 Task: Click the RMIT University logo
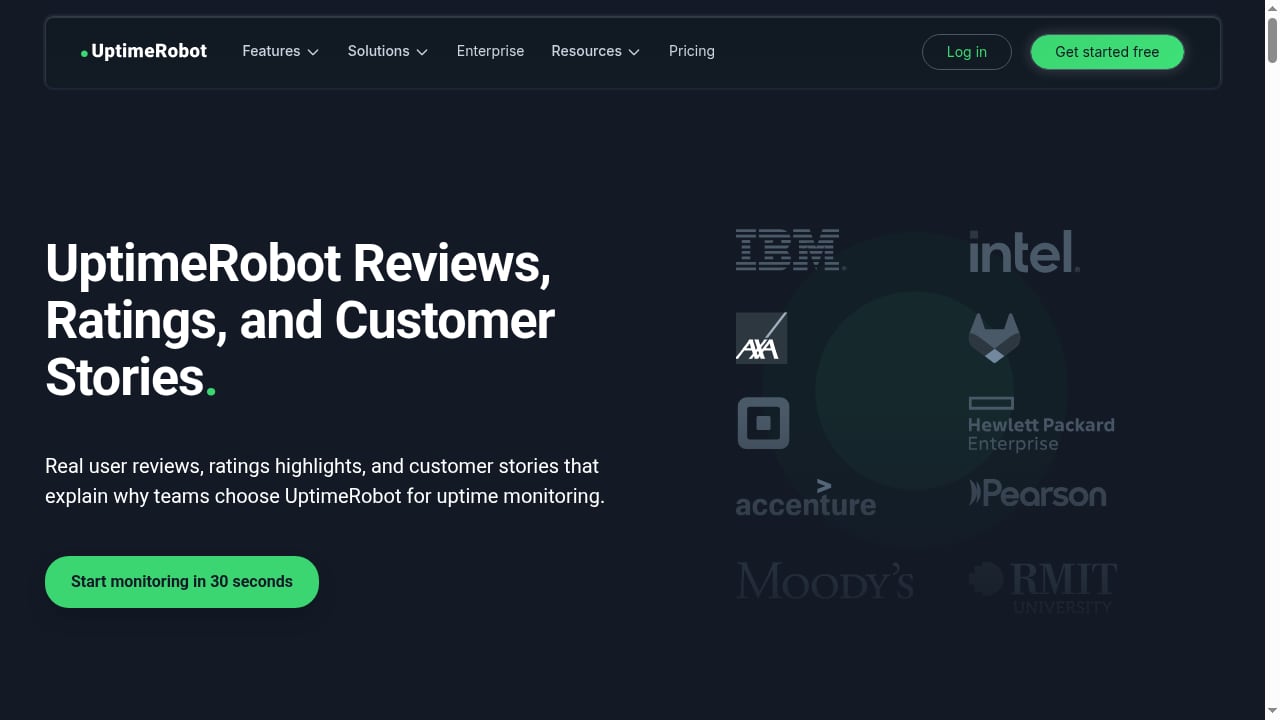point(1042,587)
